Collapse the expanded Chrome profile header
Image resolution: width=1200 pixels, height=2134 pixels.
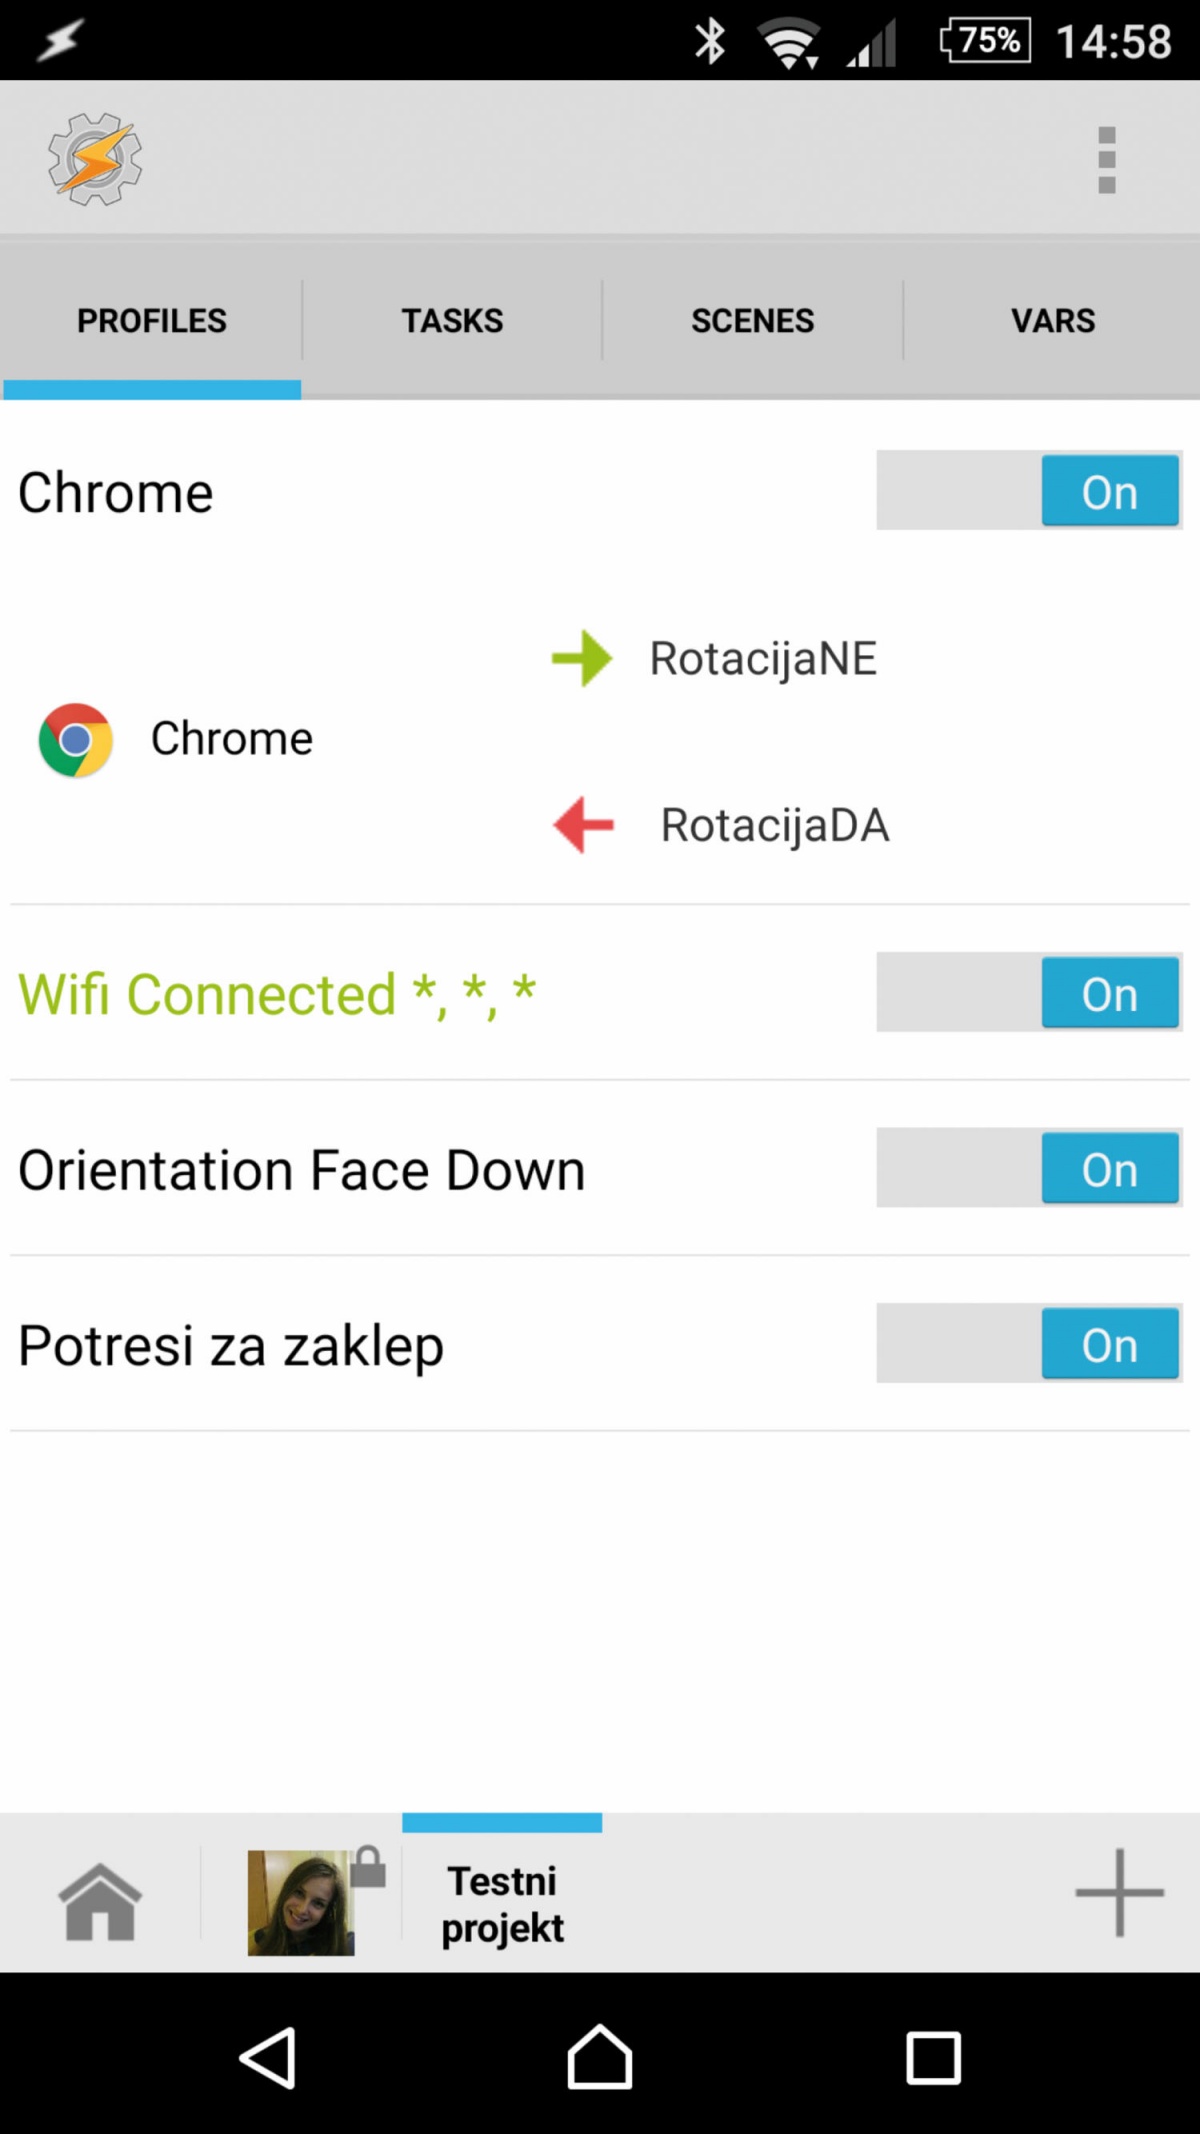(116, 493)
